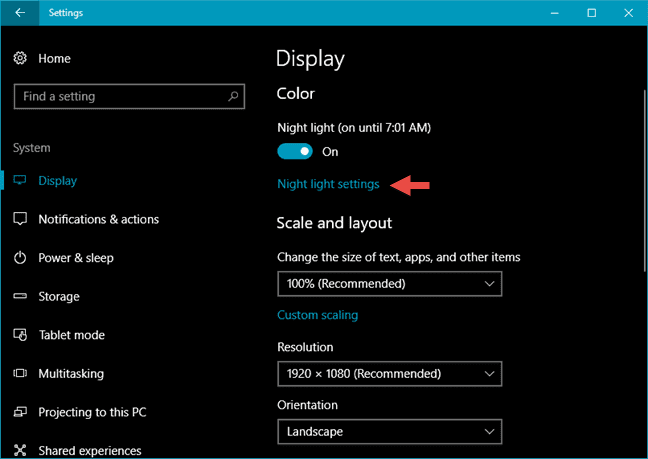648x459 pixels.
Task: Open Night light settings link
Action: pyautogui.click(x=328, y=184)
